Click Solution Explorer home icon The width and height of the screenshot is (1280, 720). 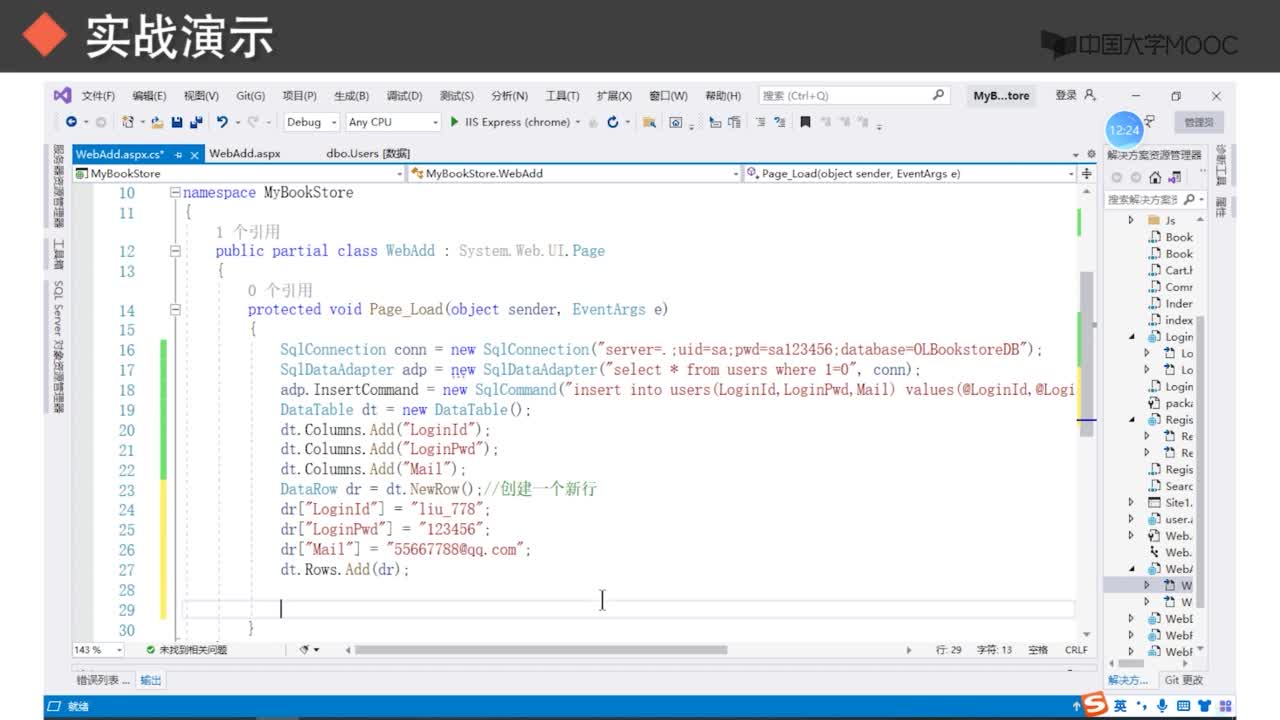1155,177
